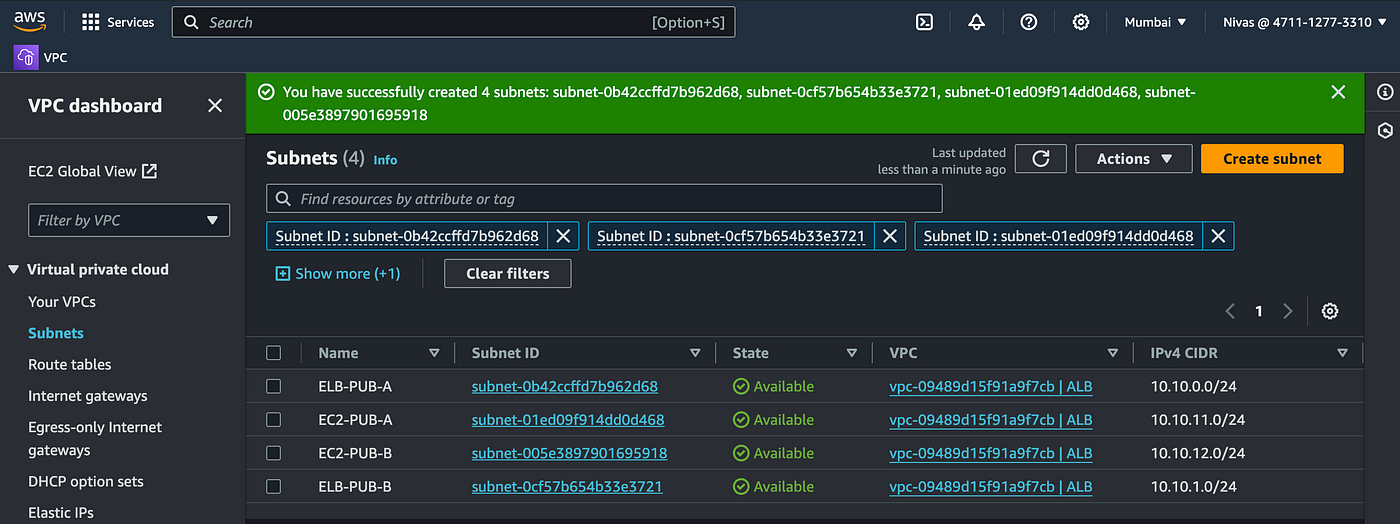This screenshot has height=524, width=1400.
Task: Select the 10.10.12.0/24 CIDR cell
Action: point(1197,453)
